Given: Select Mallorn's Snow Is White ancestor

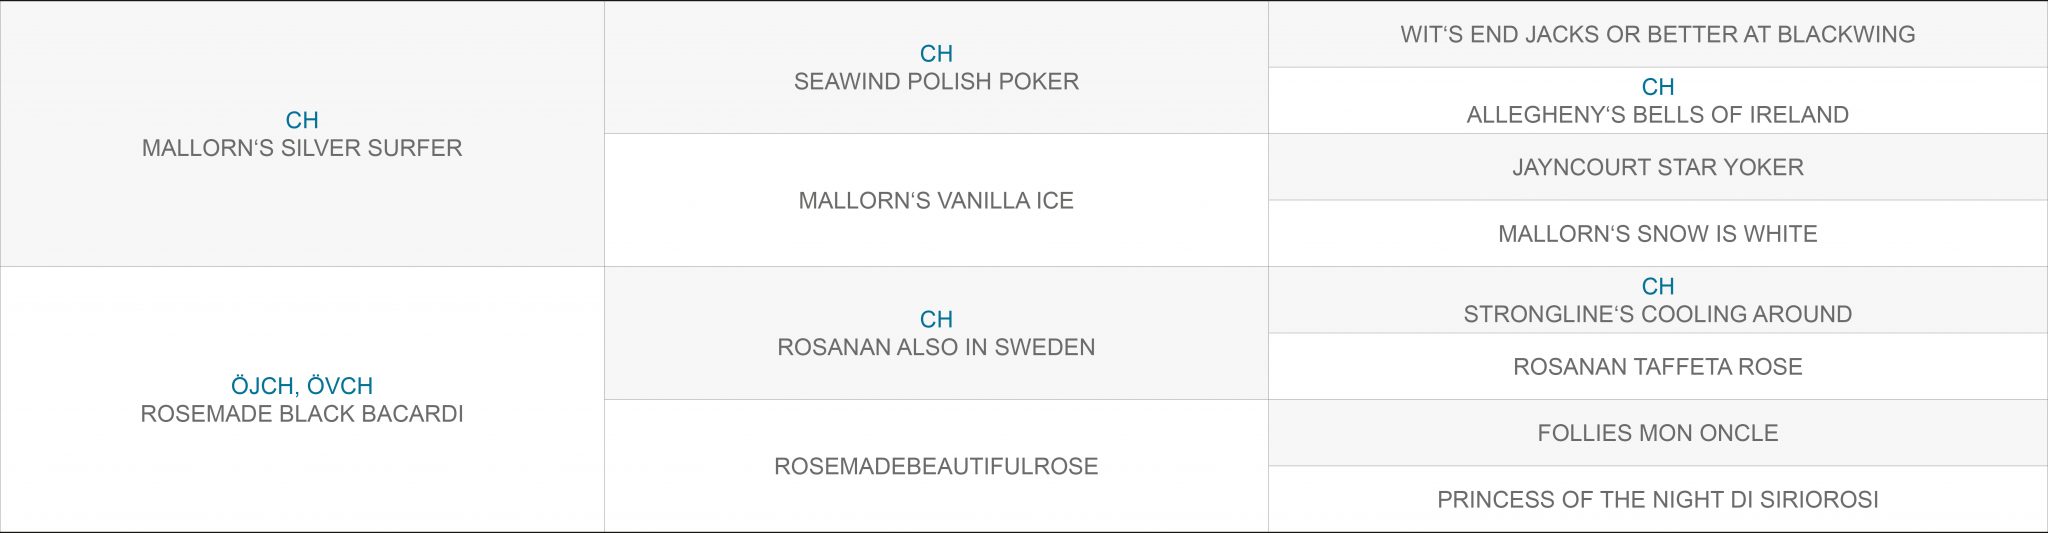Looking at the screenshot, I should [x=1658, y=233].
